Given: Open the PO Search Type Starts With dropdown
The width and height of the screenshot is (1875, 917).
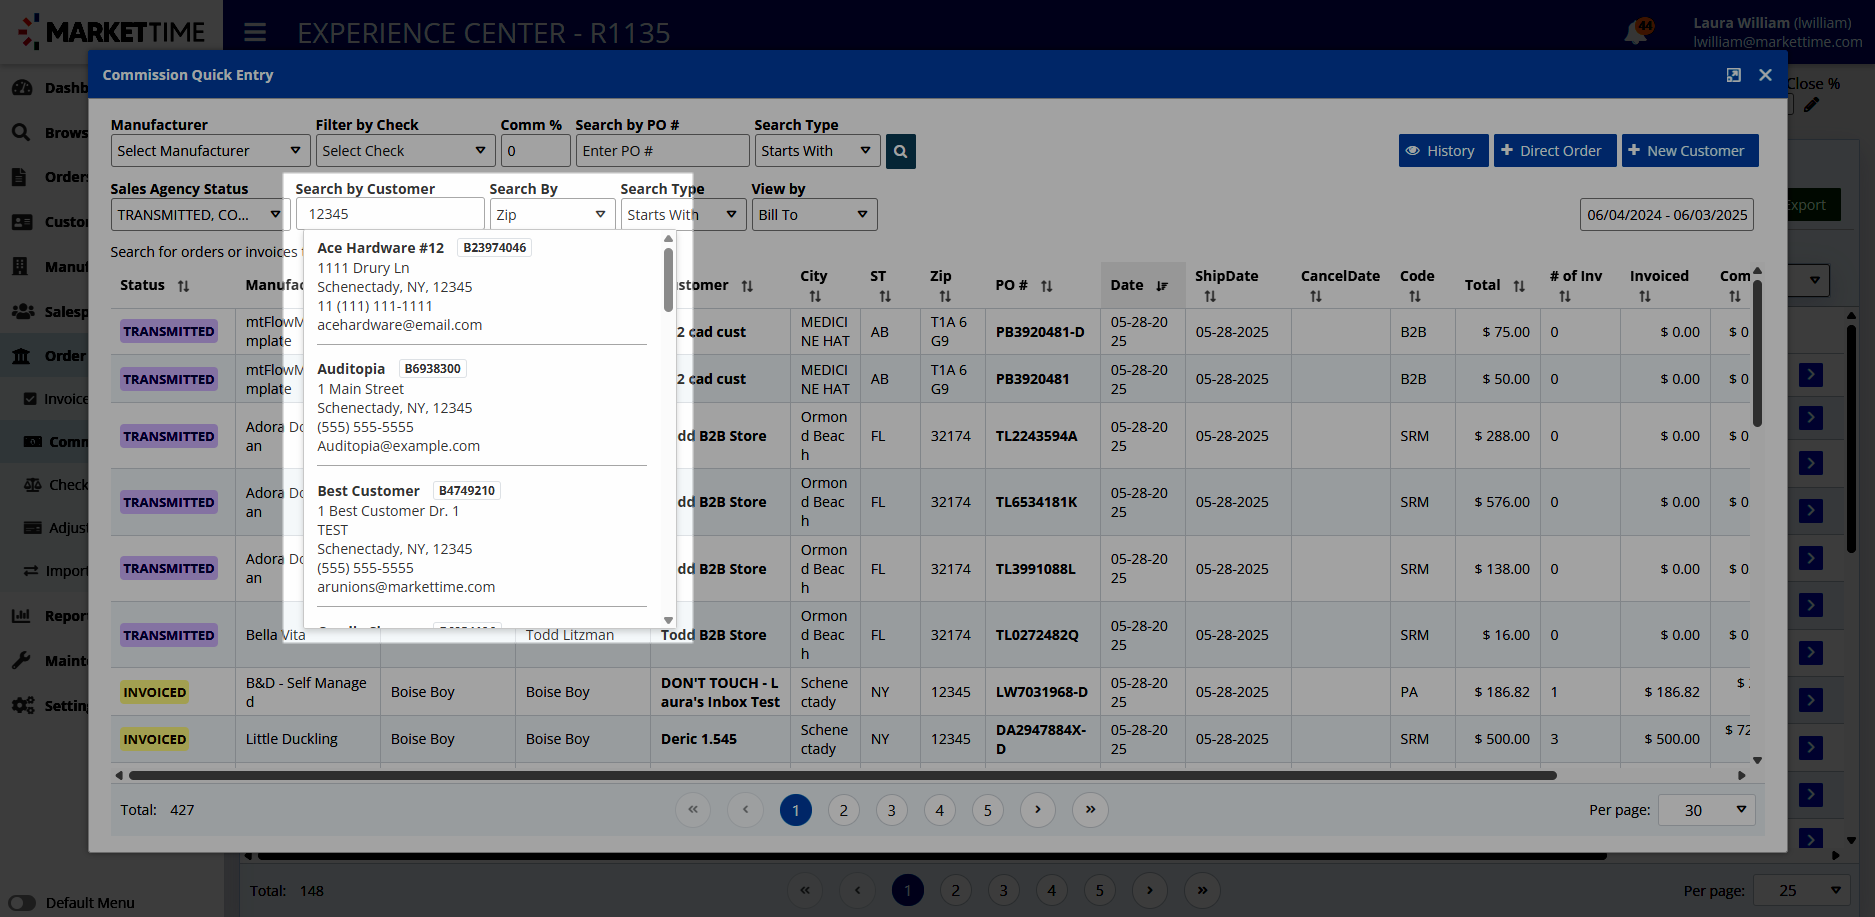Looking at the screenshot, I should (x=817, y=151).
